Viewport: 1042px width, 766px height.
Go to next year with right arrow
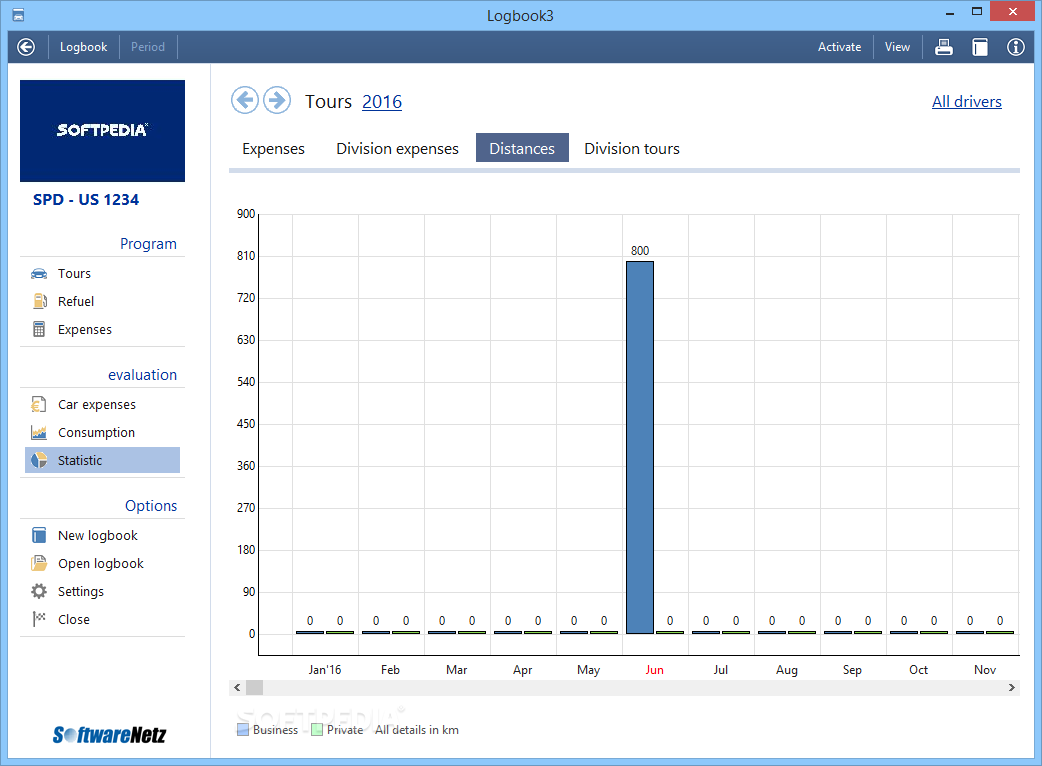pos(277,100)
